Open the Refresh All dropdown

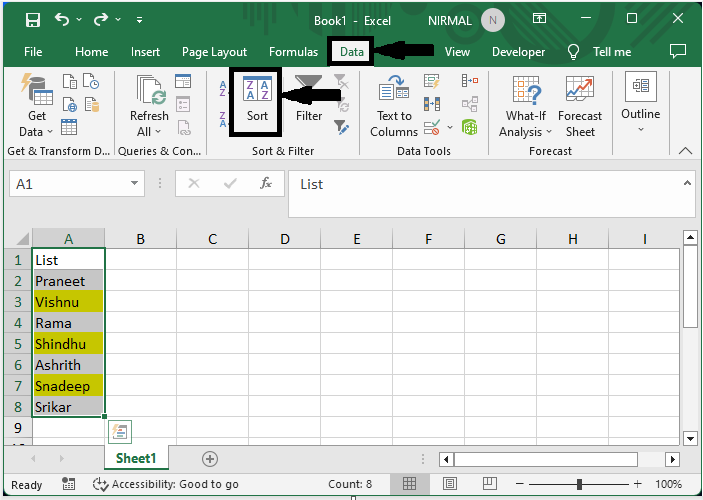[x=149, y=106]
